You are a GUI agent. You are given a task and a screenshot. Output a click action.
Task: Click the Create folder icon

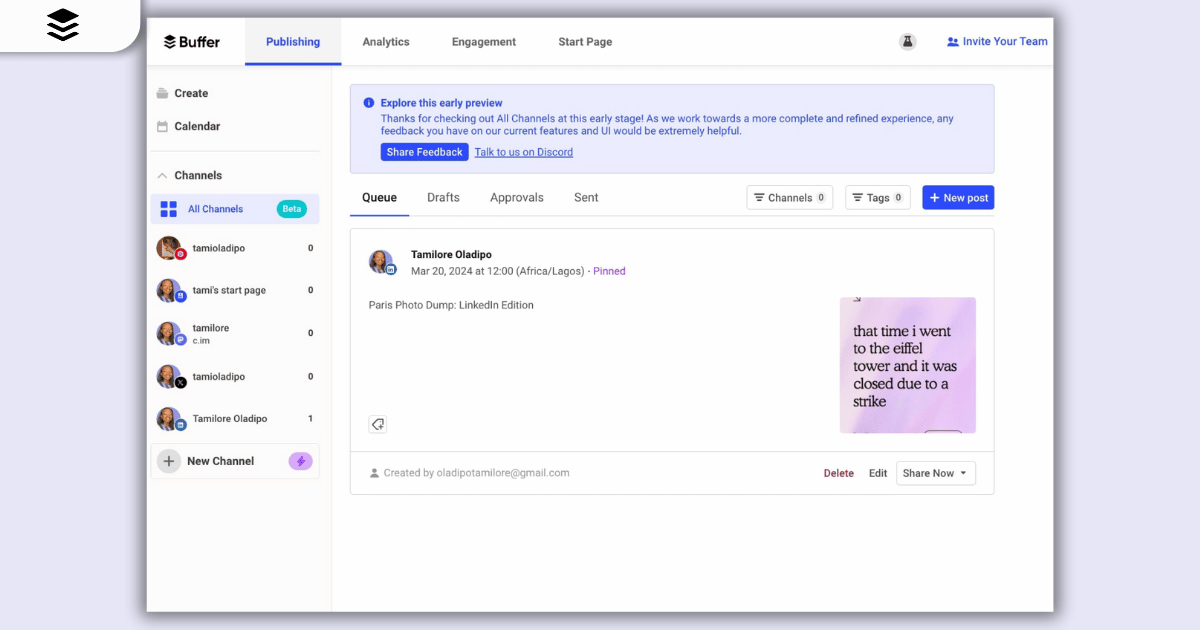162,93
